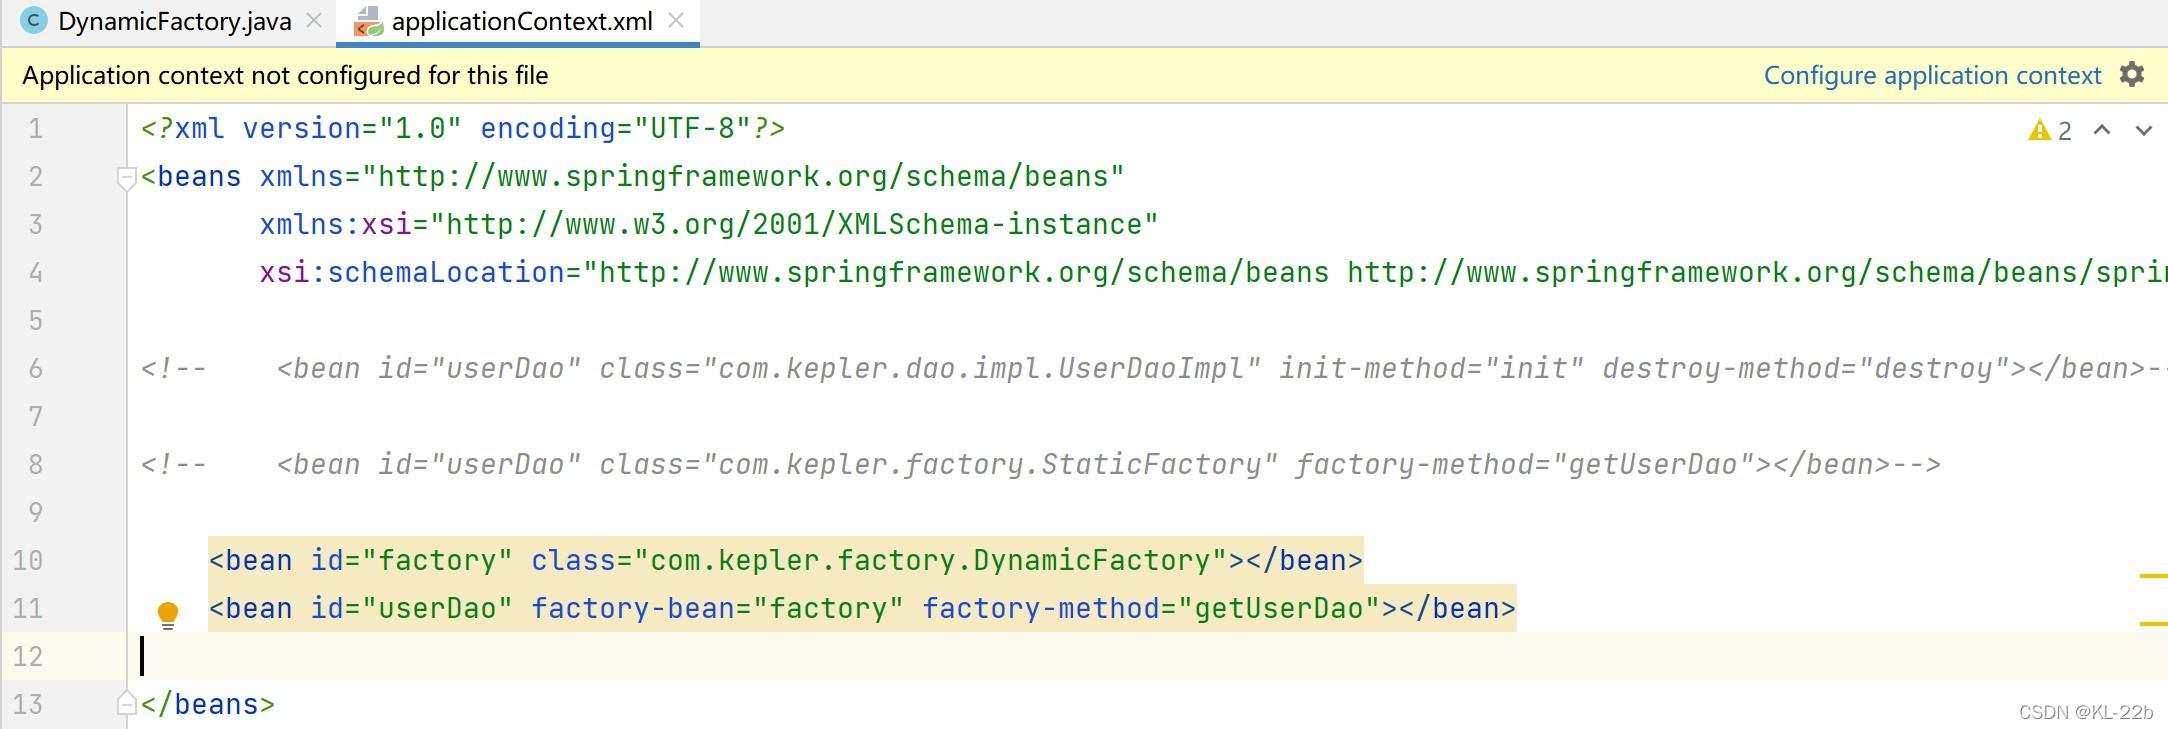Switch to the DynamicFactory.java tab
The width and height of the screenshot is (2168, 729).
click(x=174, y=21)
